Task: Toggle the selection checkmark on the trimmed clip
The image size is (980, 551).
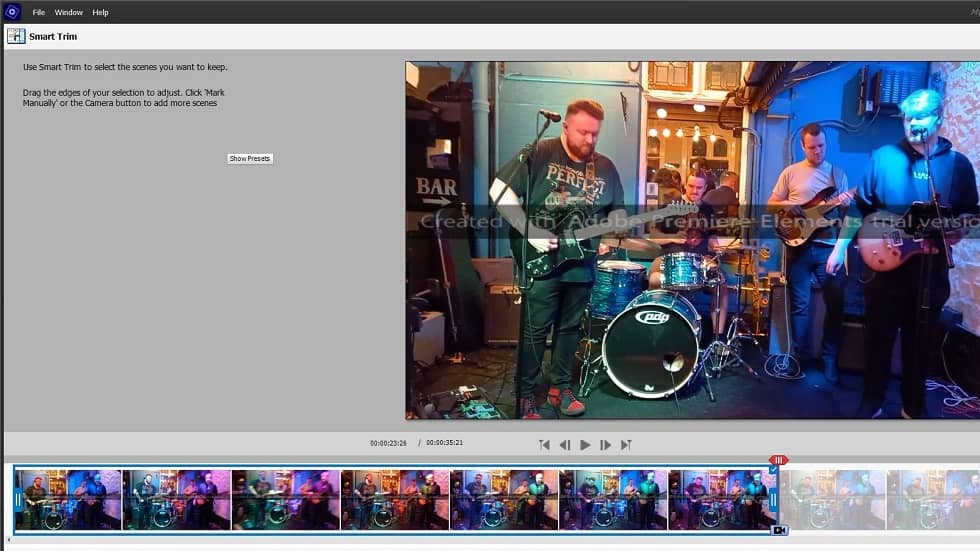Action: (x=774, y=469)
